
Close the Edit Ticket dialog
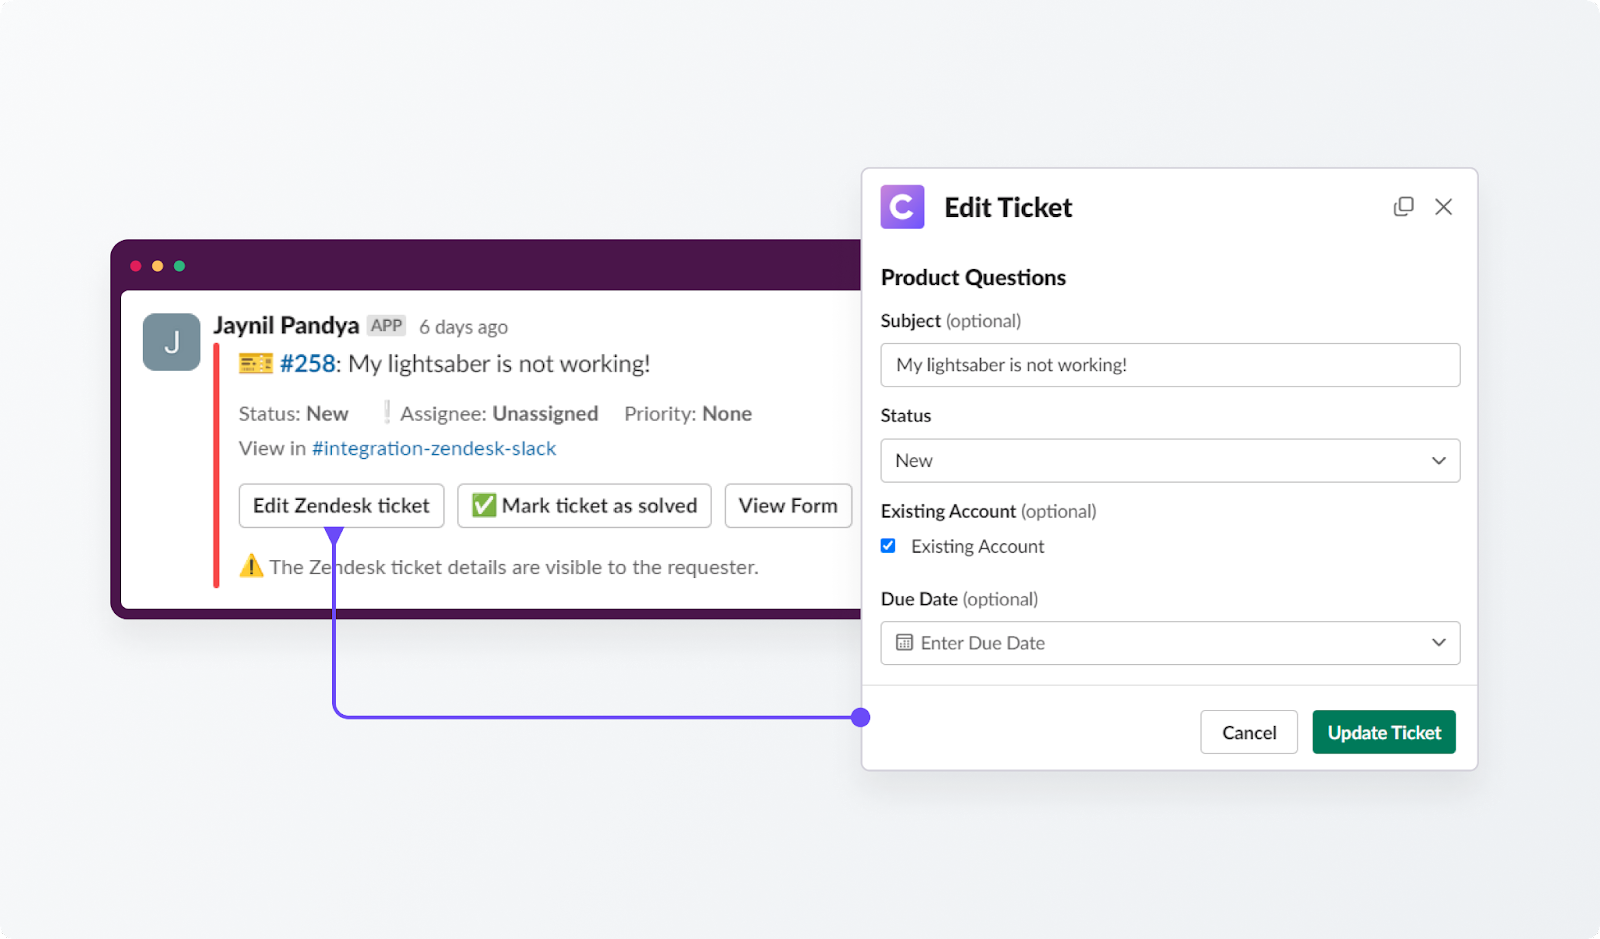[1443, 207]
